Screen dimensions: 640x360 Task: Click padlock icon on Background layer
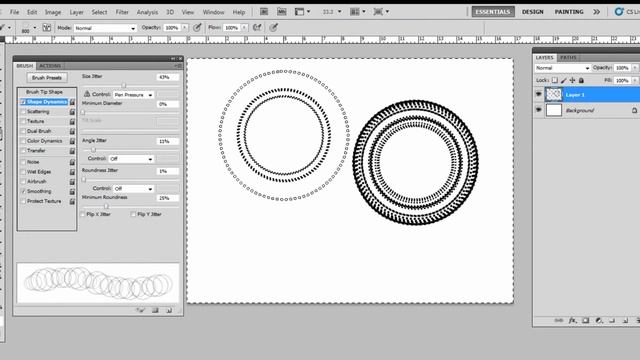tap(634, 110)
